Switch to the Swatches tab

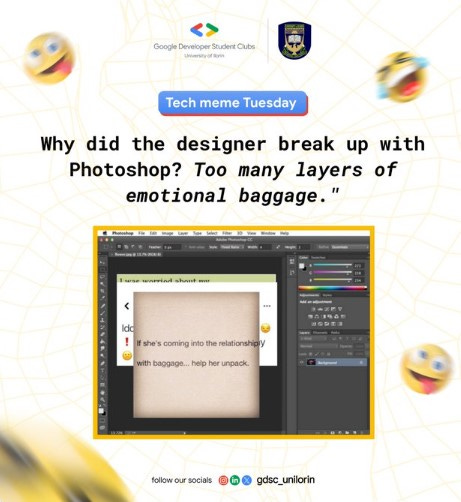coord(318,258)
